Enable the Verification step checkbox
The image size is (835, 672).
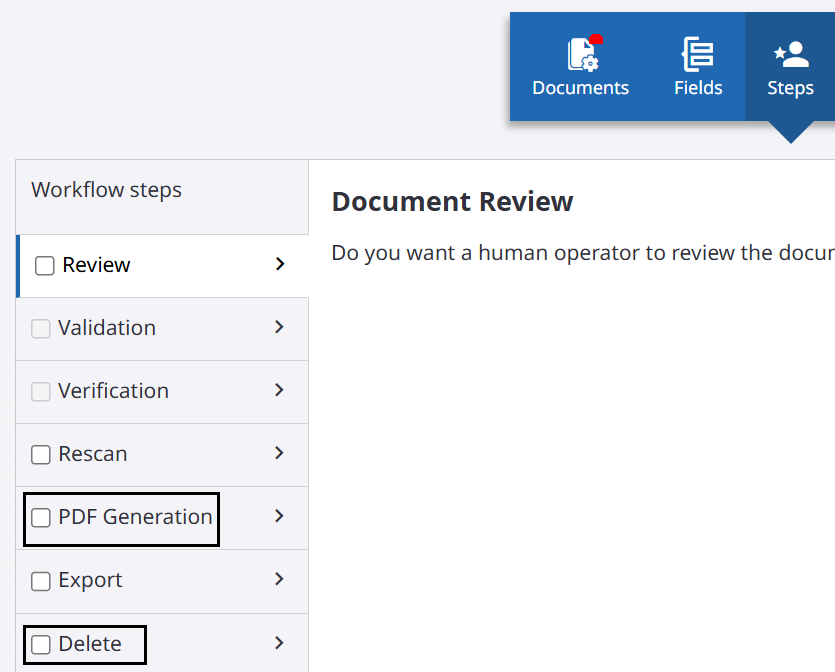40,391
